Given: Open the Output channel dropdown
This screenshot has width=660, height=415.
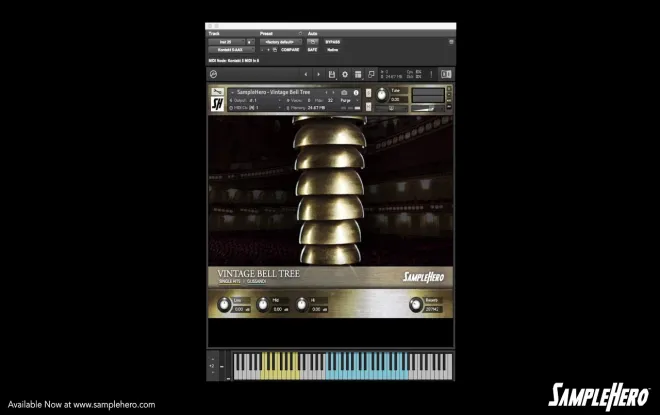Looking at the screenshot, I should (256, 100).
